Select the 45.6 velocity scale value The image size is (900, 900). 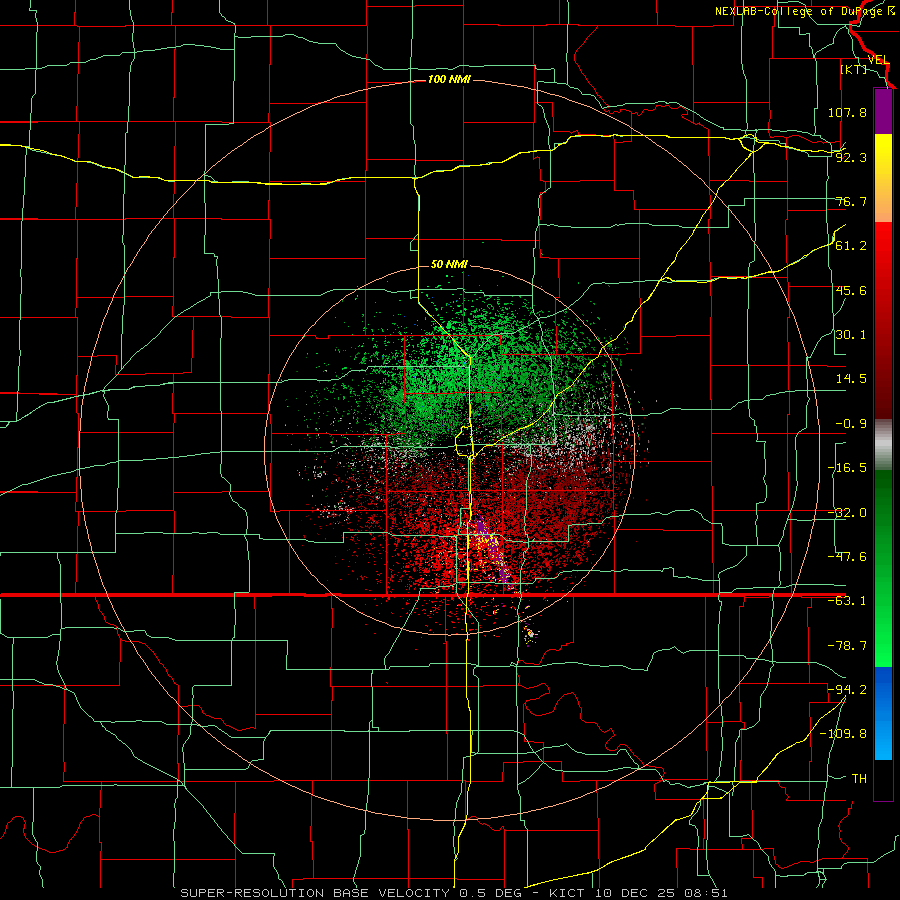click(x=851, y=290)
